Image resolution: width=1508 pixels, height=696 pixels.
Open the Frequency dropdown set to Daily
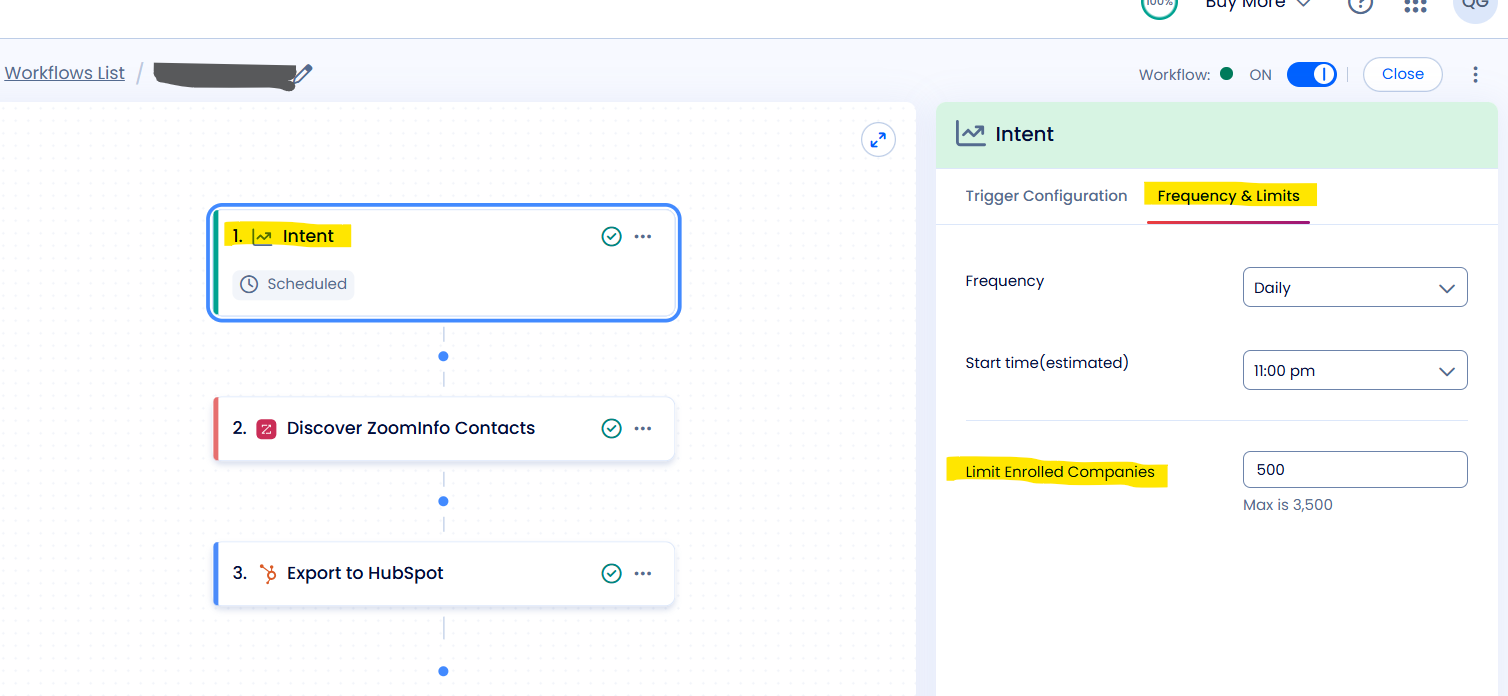(1355, 287)
